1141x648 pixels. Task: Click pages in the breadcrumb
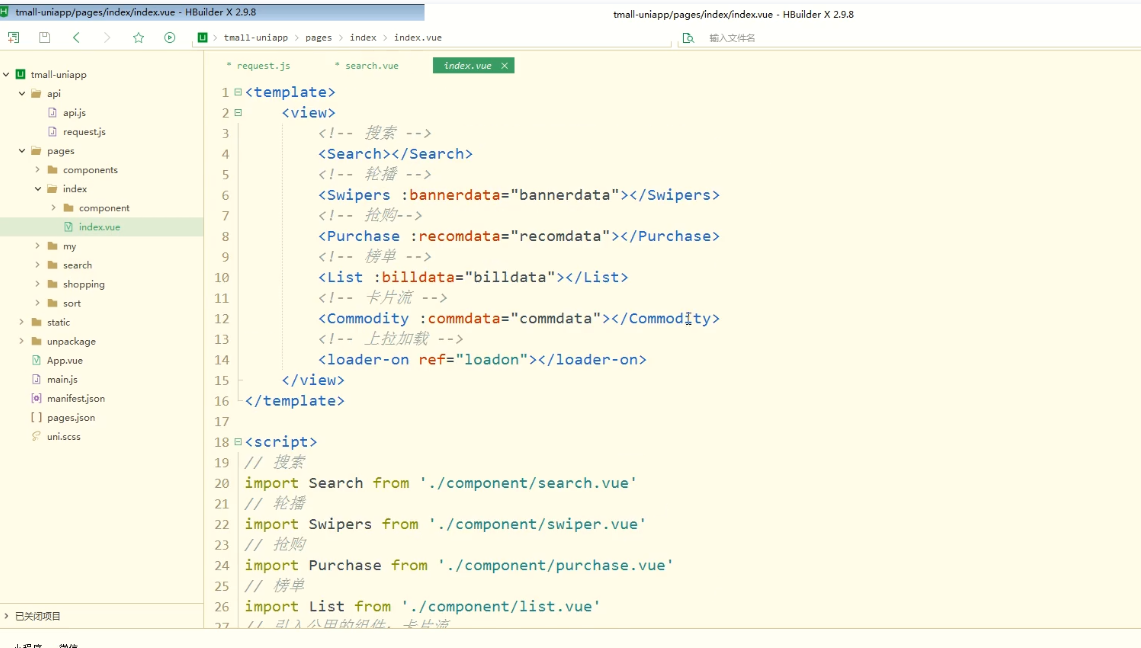[318, 38]
